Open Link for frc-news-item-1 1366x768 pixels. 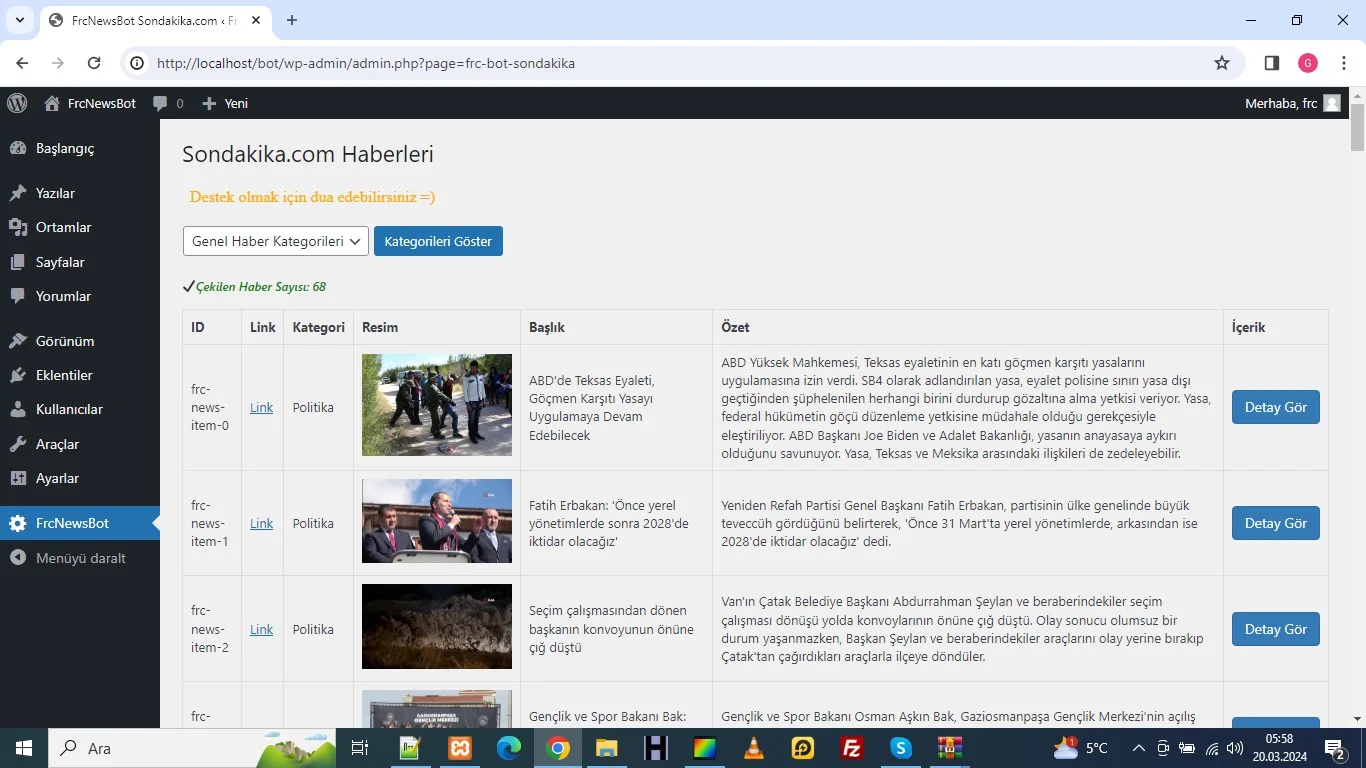261,524
